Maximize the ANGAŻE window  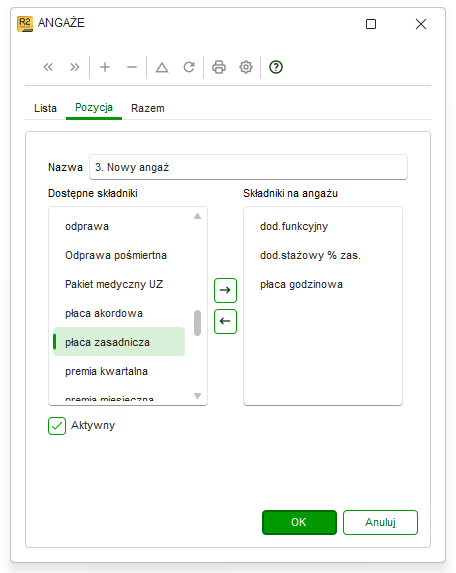click(371, 24)
